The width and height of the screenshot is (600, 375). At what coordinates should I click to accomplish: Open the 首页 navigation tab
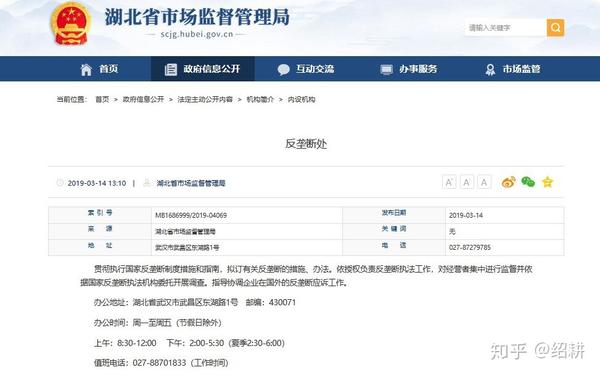(99, 69)
